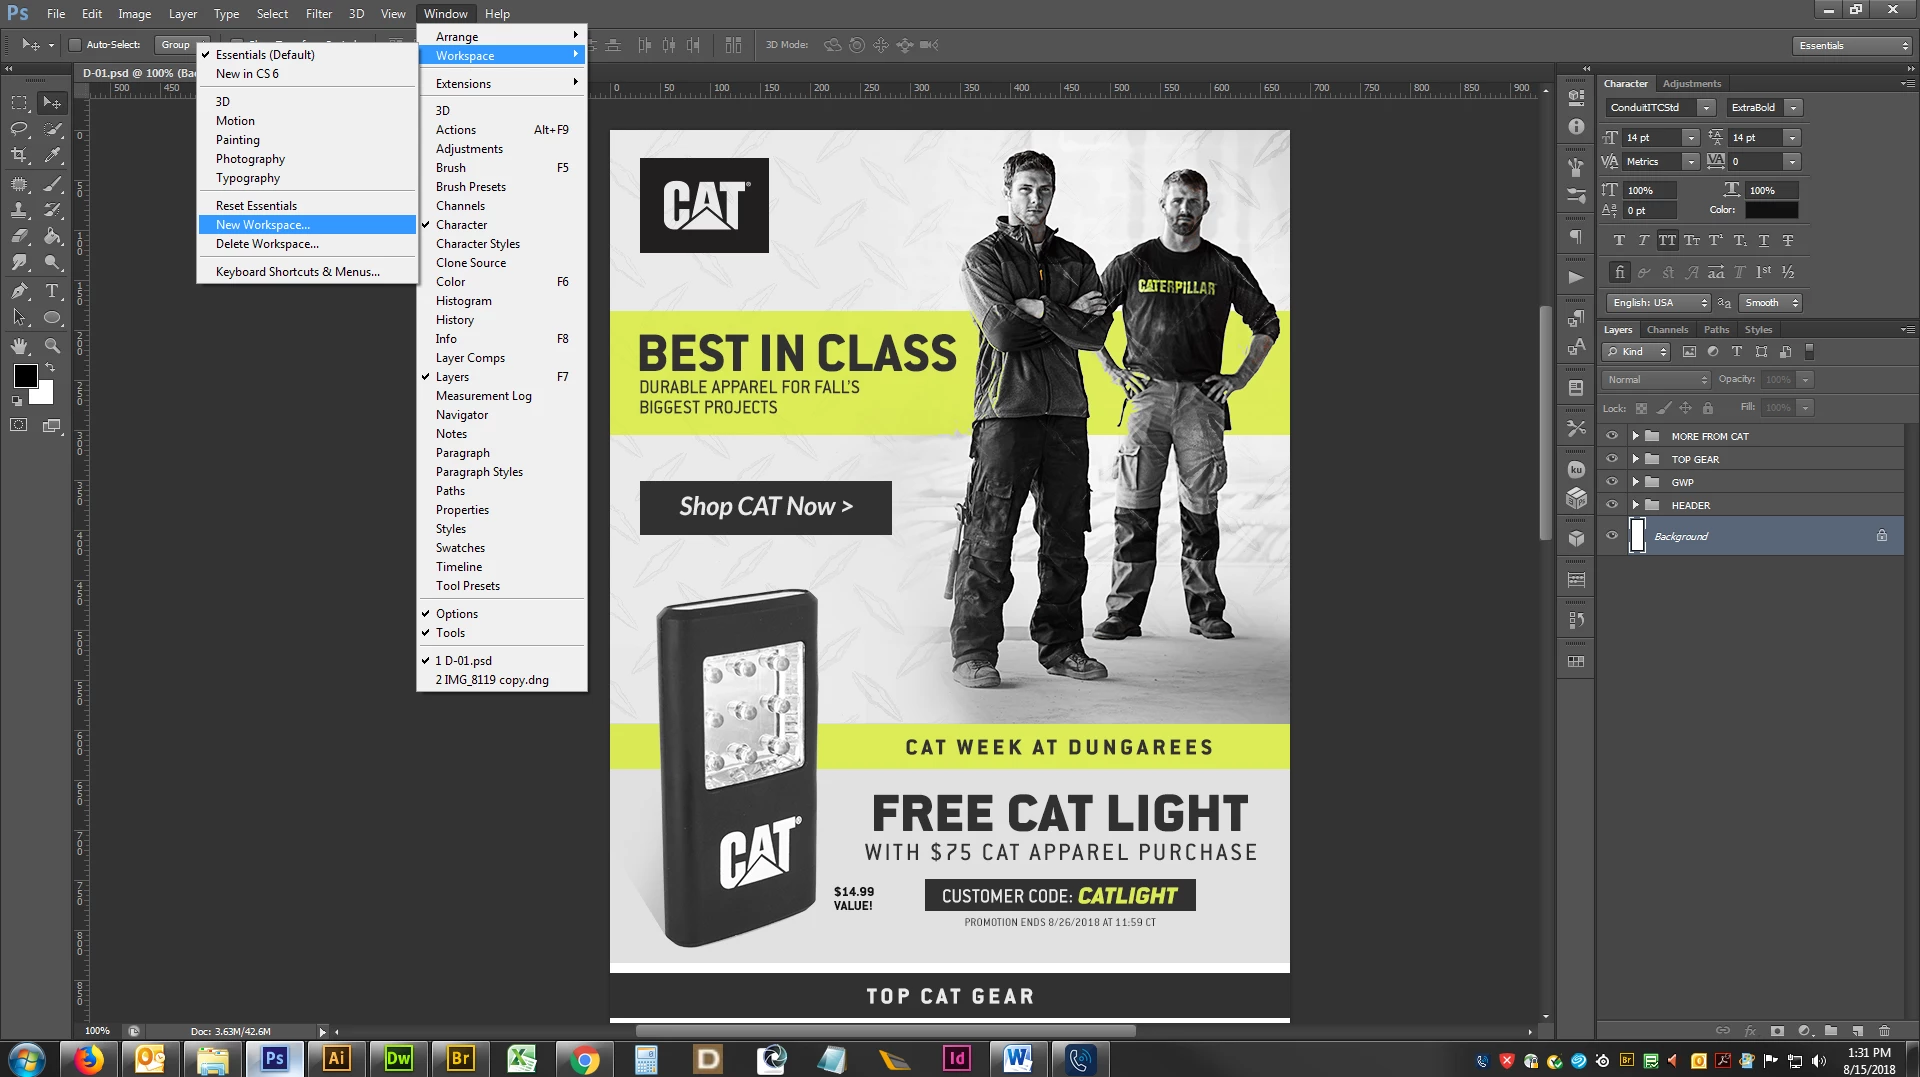
Task: Select the Photography workspace
Action: point(307,159)
